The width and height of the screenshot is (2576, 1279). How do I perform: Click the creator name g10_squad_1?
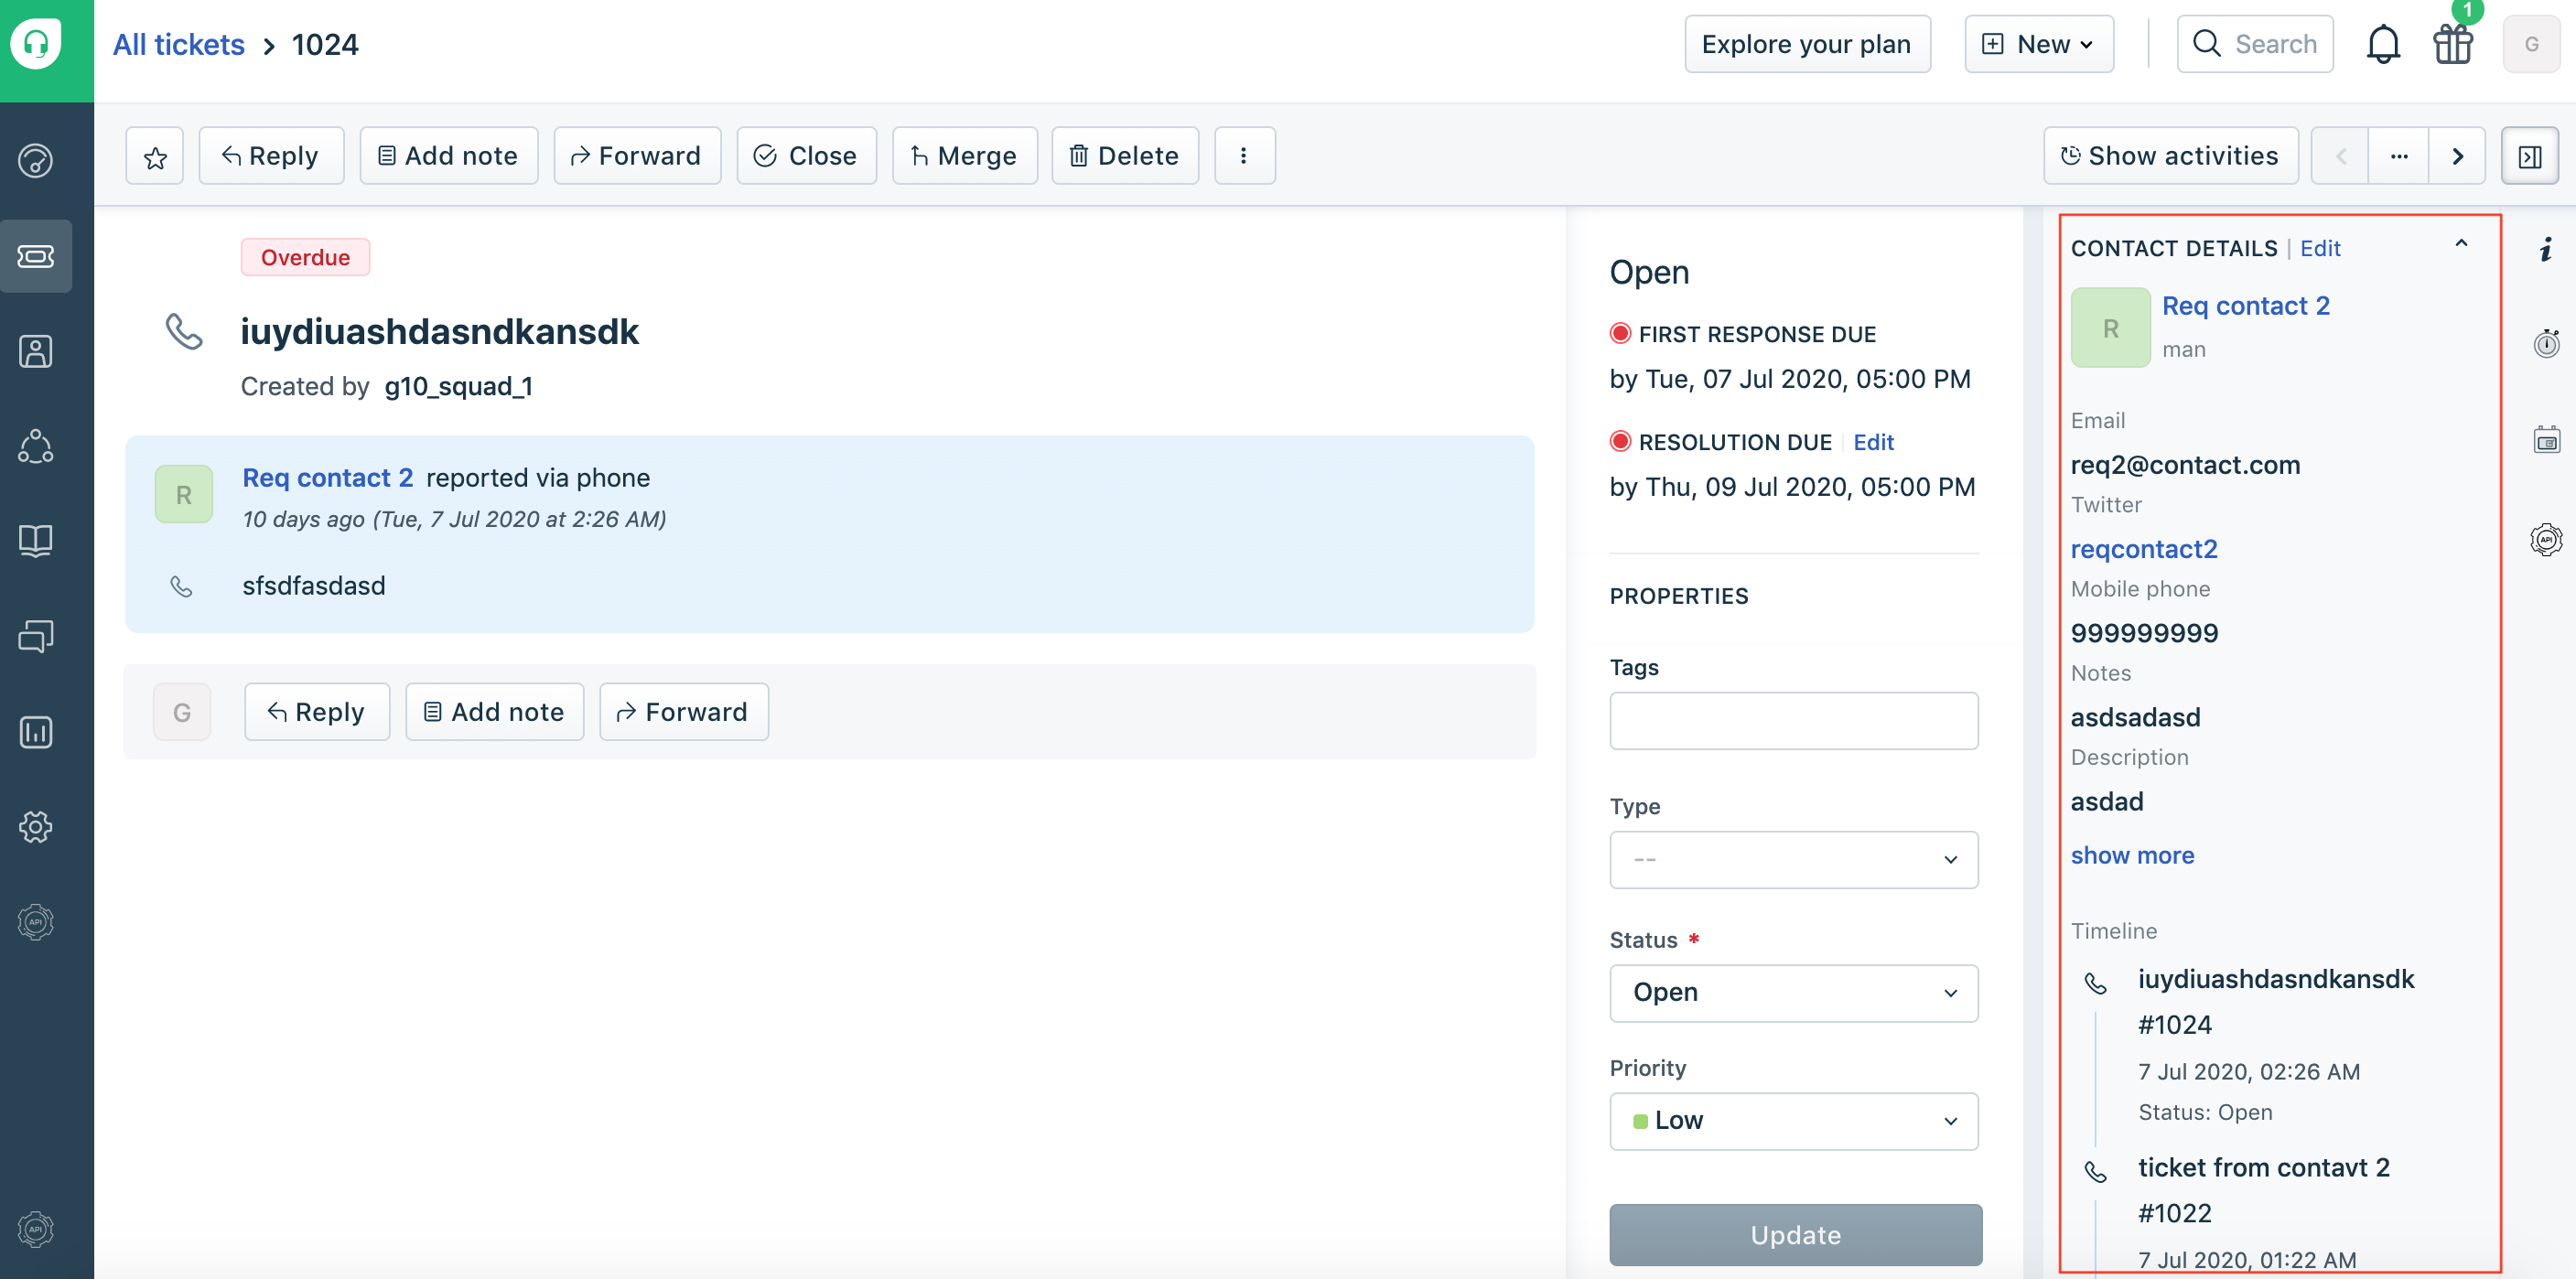coord(458,386)
